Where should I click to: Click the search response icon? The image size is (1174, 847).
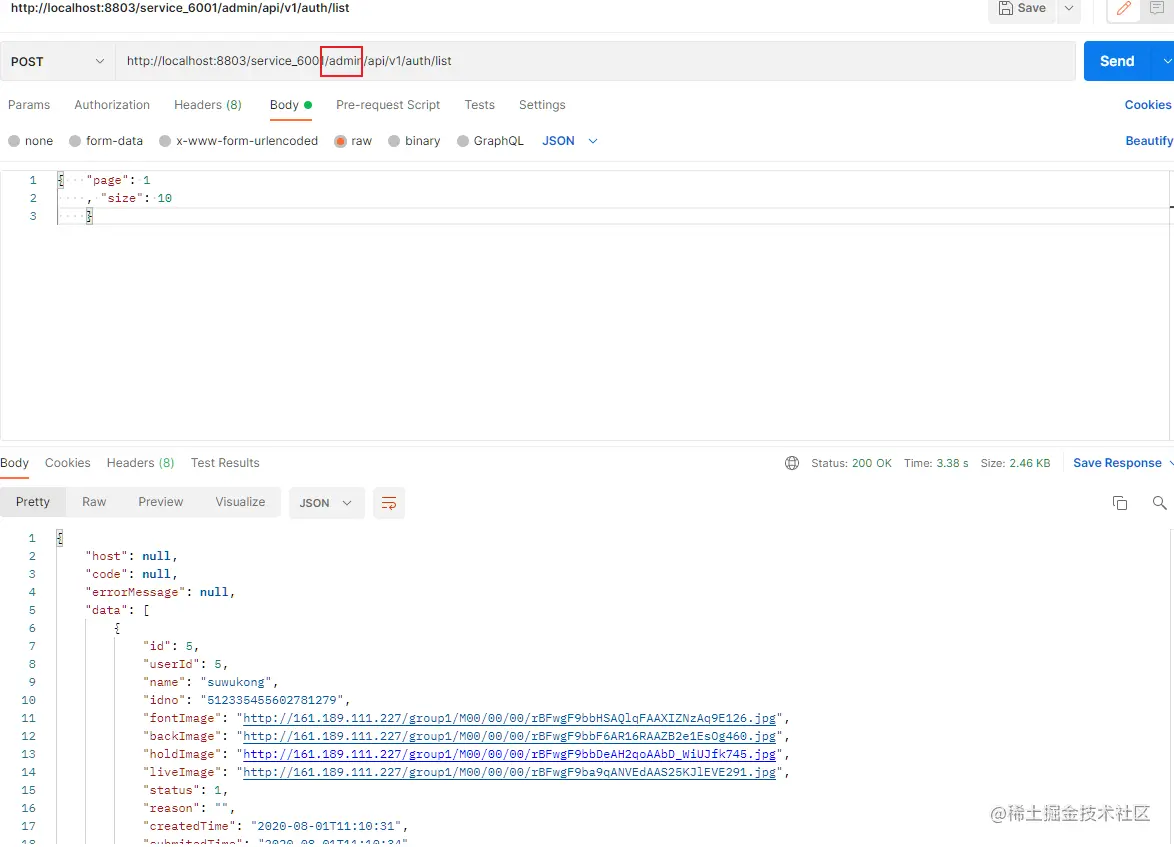pos(1159,503)
